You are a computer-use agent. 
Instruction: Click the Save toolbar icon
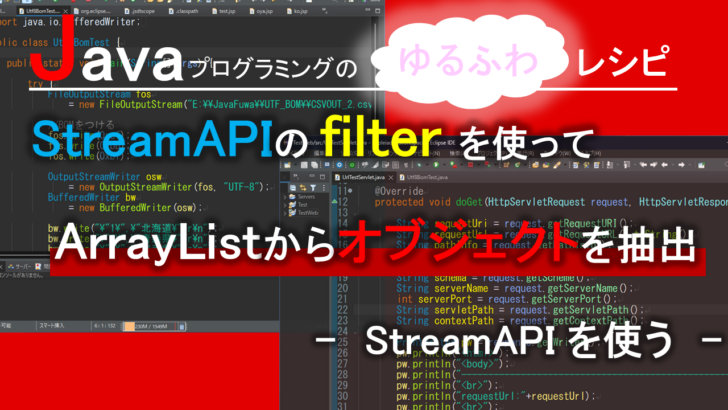[x=304, y=165]
